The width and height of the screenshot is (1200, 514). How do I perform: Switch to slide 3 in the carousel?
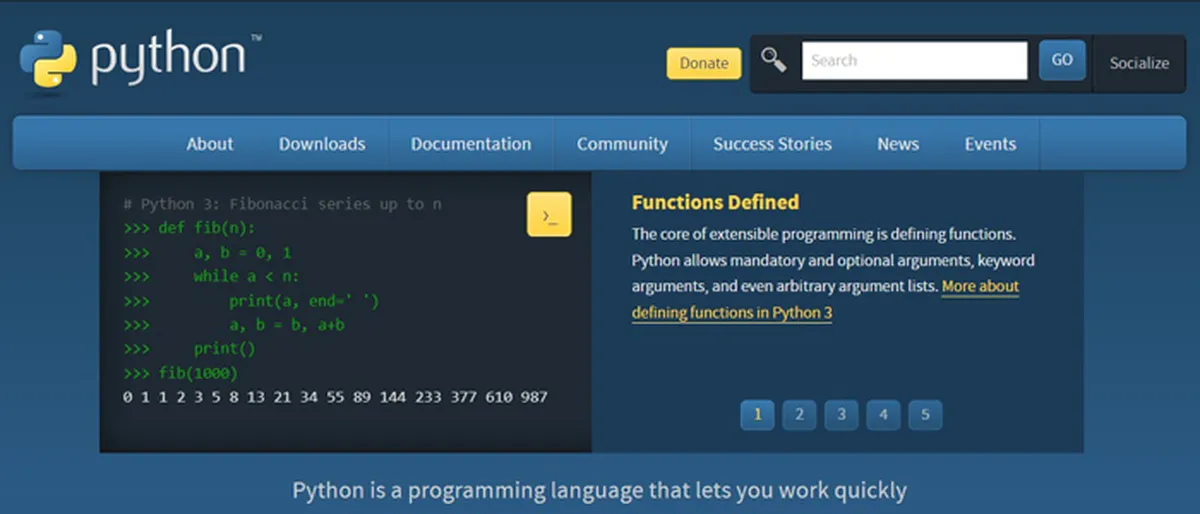click(841, 414)
